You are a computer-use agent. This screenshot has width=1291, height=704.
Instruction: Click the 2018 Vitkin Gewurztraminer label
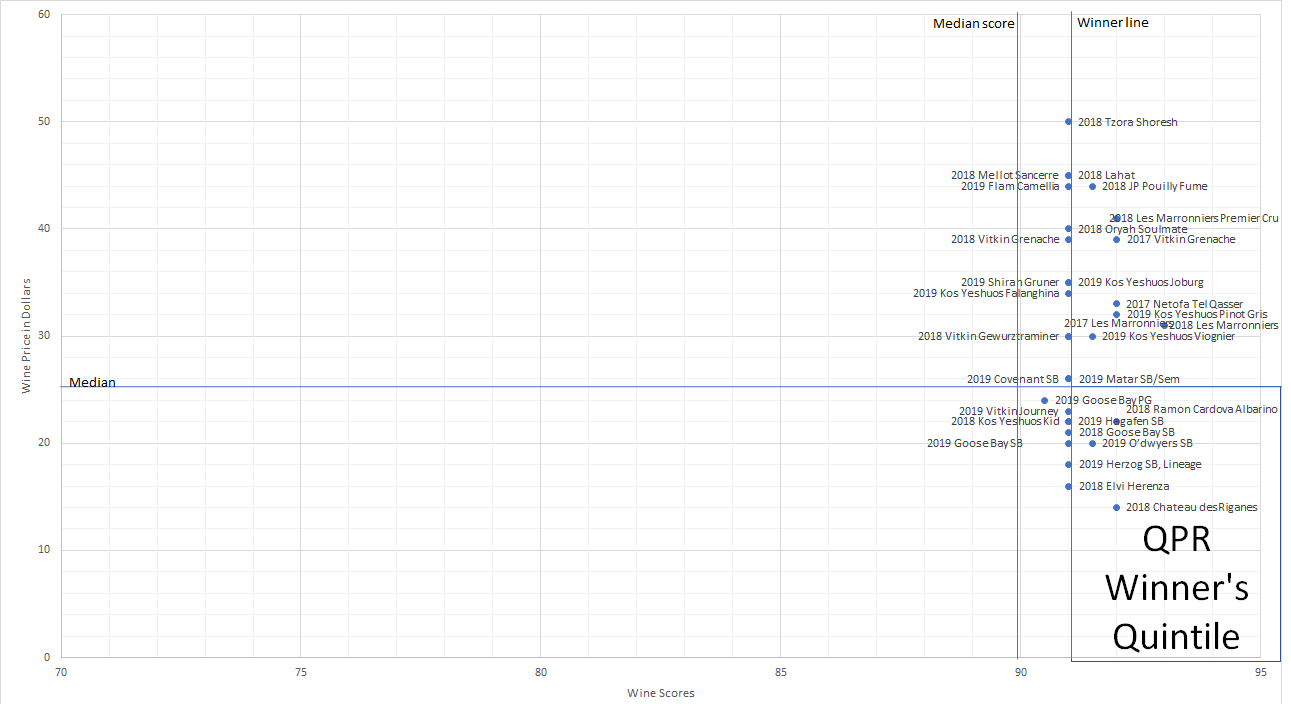(x=988, y=336)
